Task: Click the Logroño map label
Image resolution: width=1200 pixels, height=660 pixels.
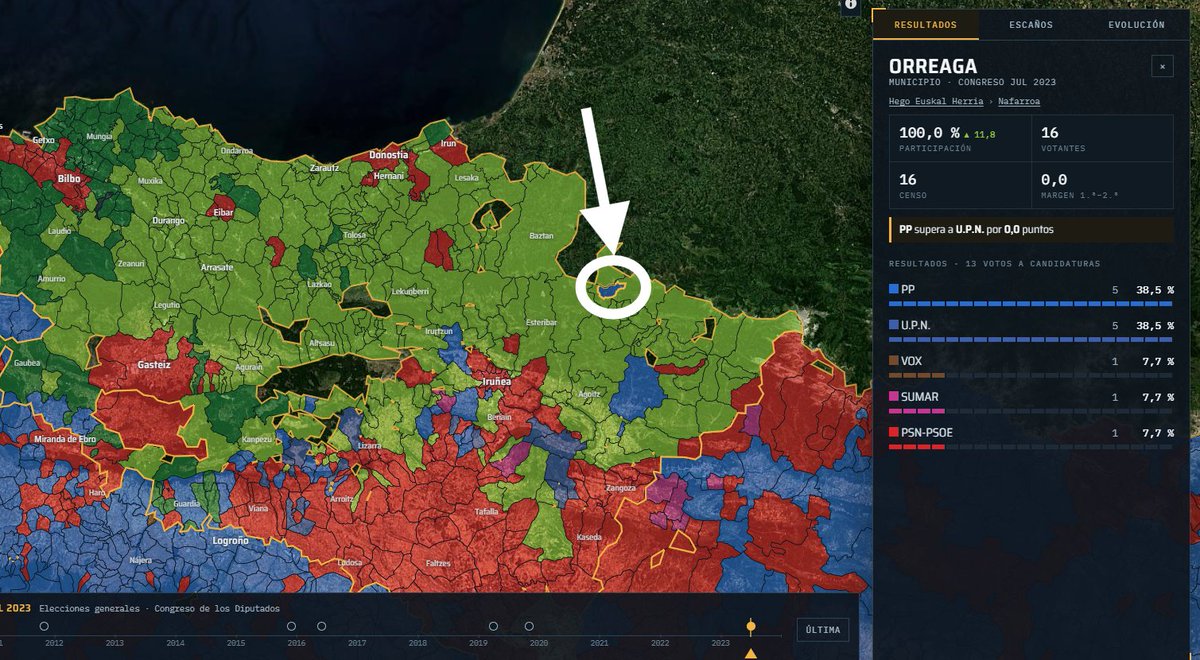Action: [228, 540]
